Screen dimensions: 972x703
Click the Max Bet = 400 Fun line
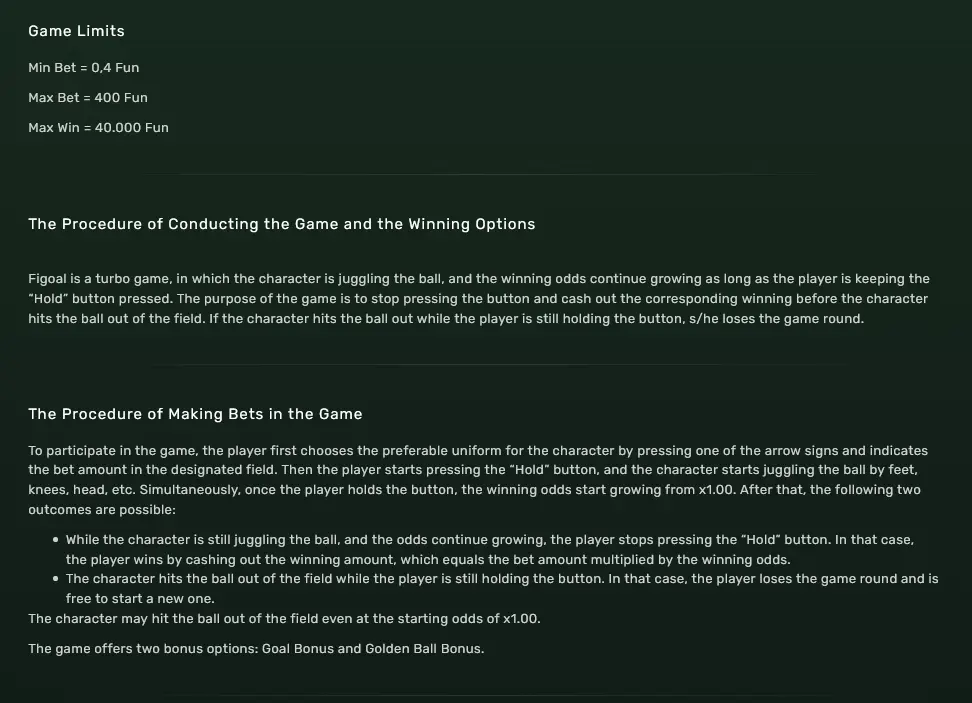88,98
